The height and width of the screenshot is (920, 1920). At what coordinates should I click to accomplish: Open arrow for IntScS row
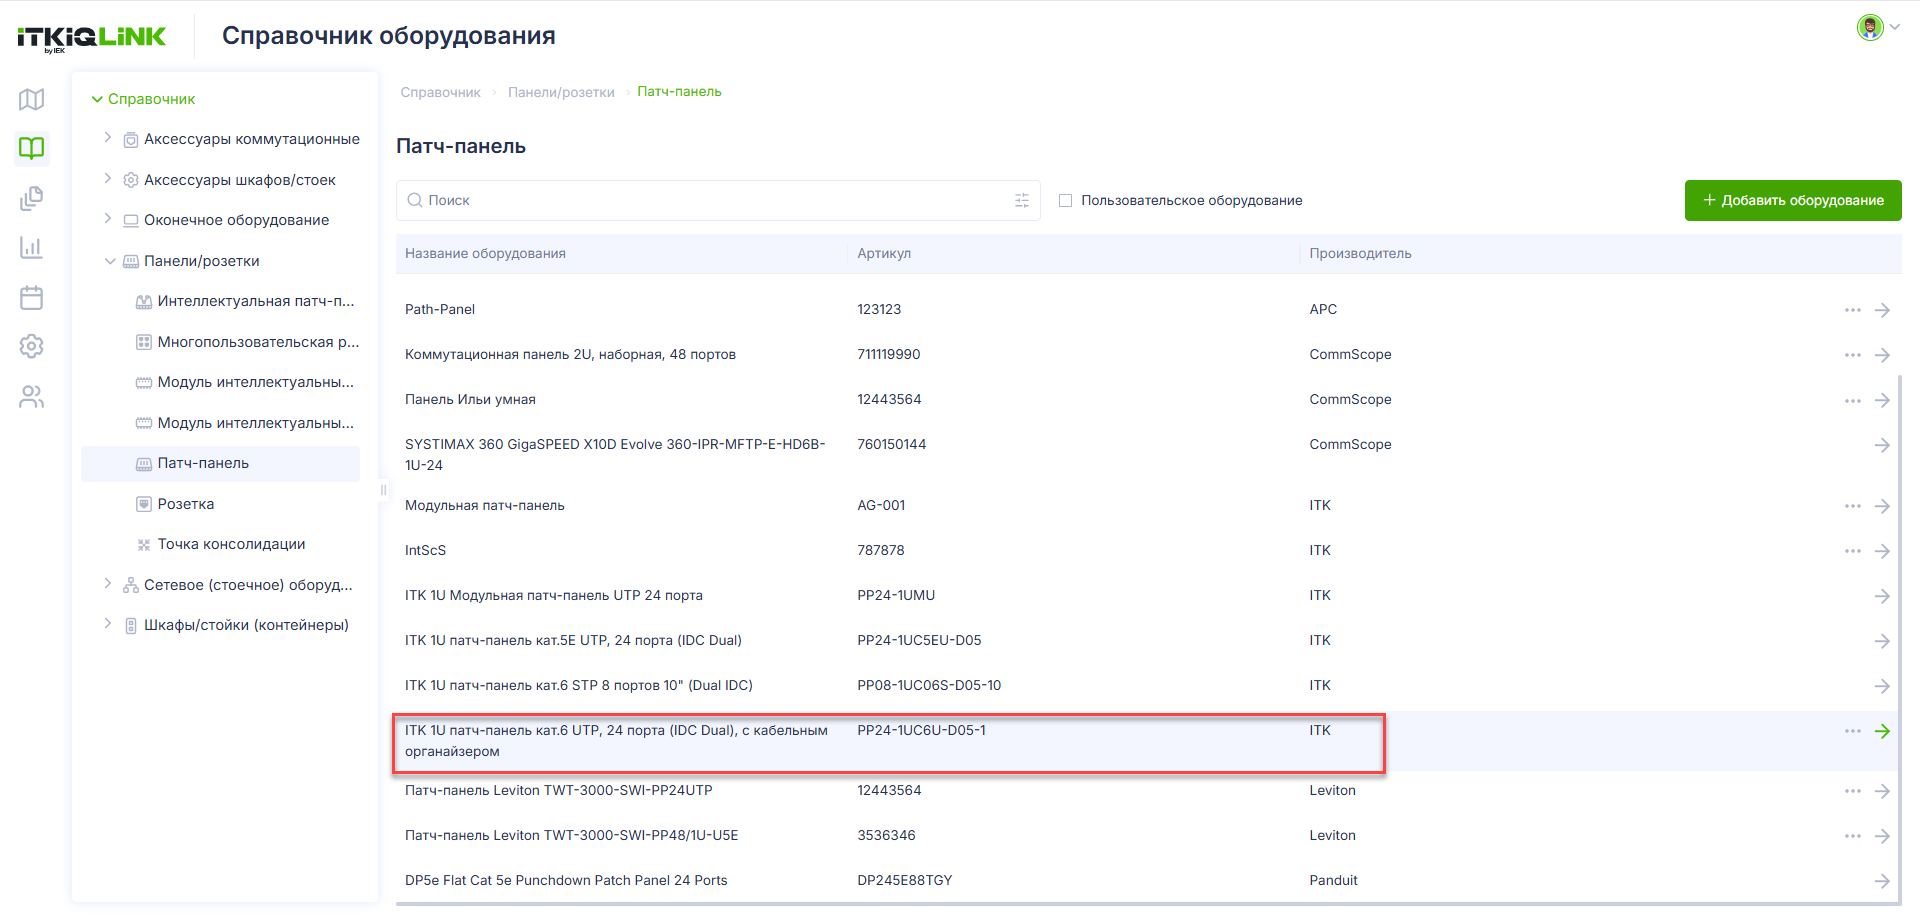1882,551
